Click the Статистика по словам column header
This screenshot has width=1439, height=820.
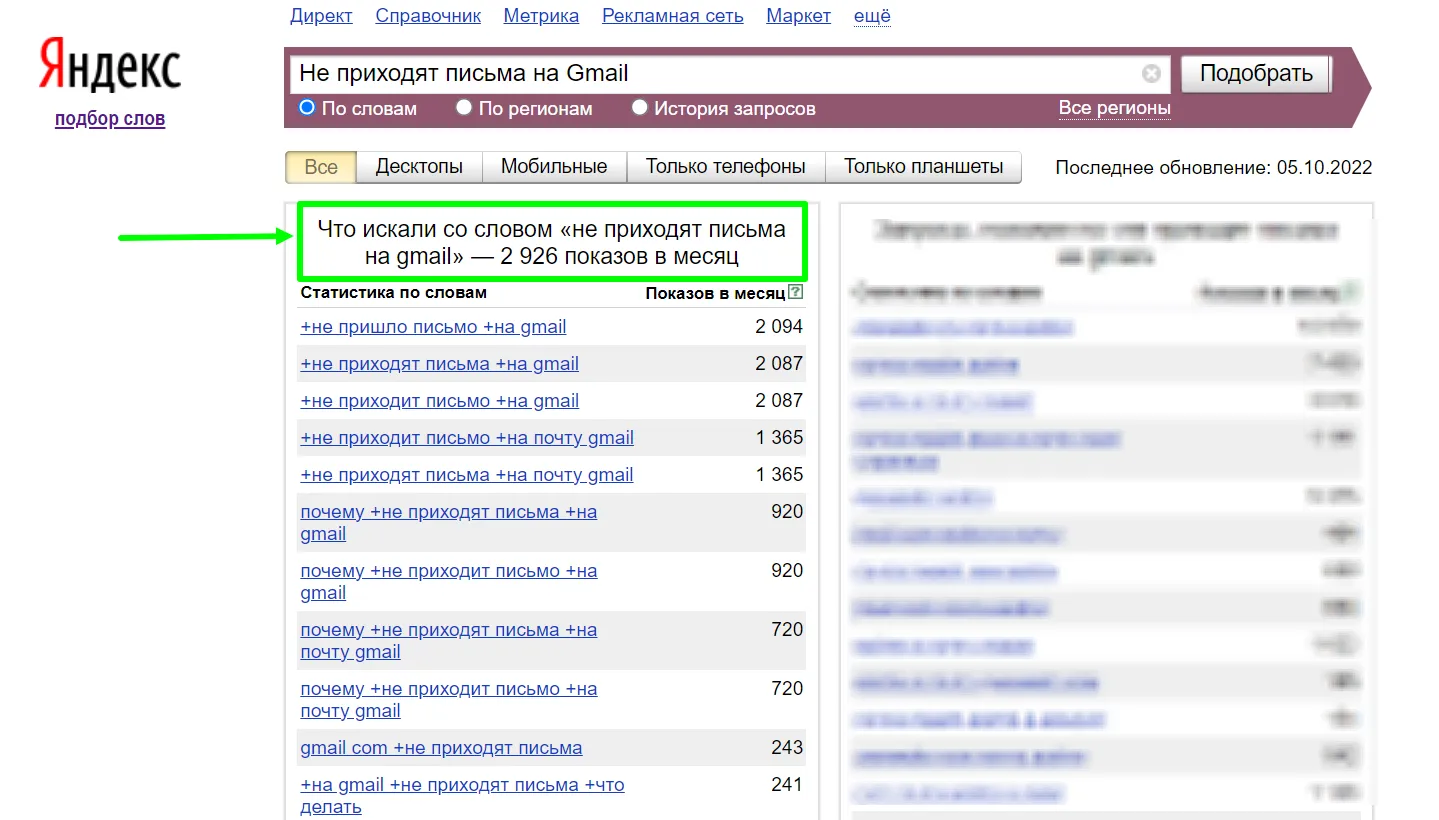pyautogui.click(x=394, y=293)
